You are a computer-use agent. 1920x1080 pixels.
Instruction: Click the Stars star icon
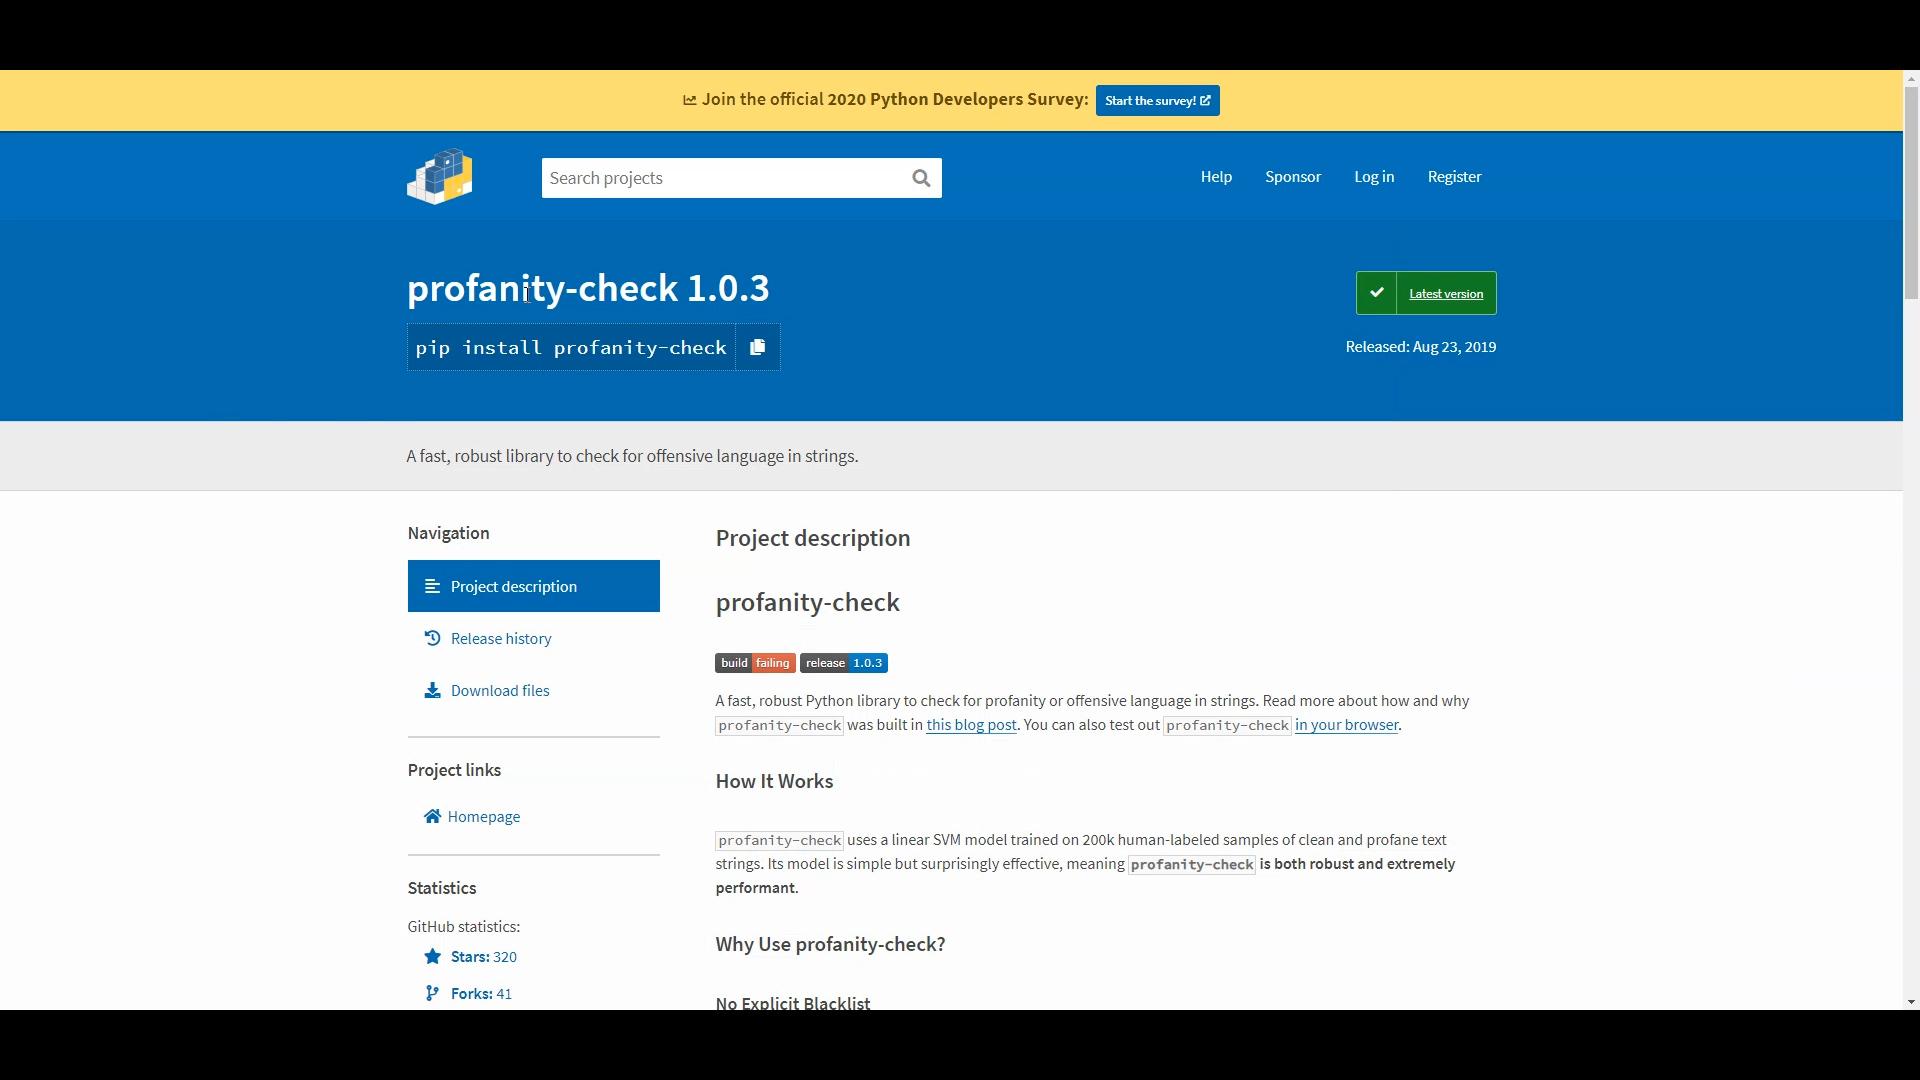(432, 957)
